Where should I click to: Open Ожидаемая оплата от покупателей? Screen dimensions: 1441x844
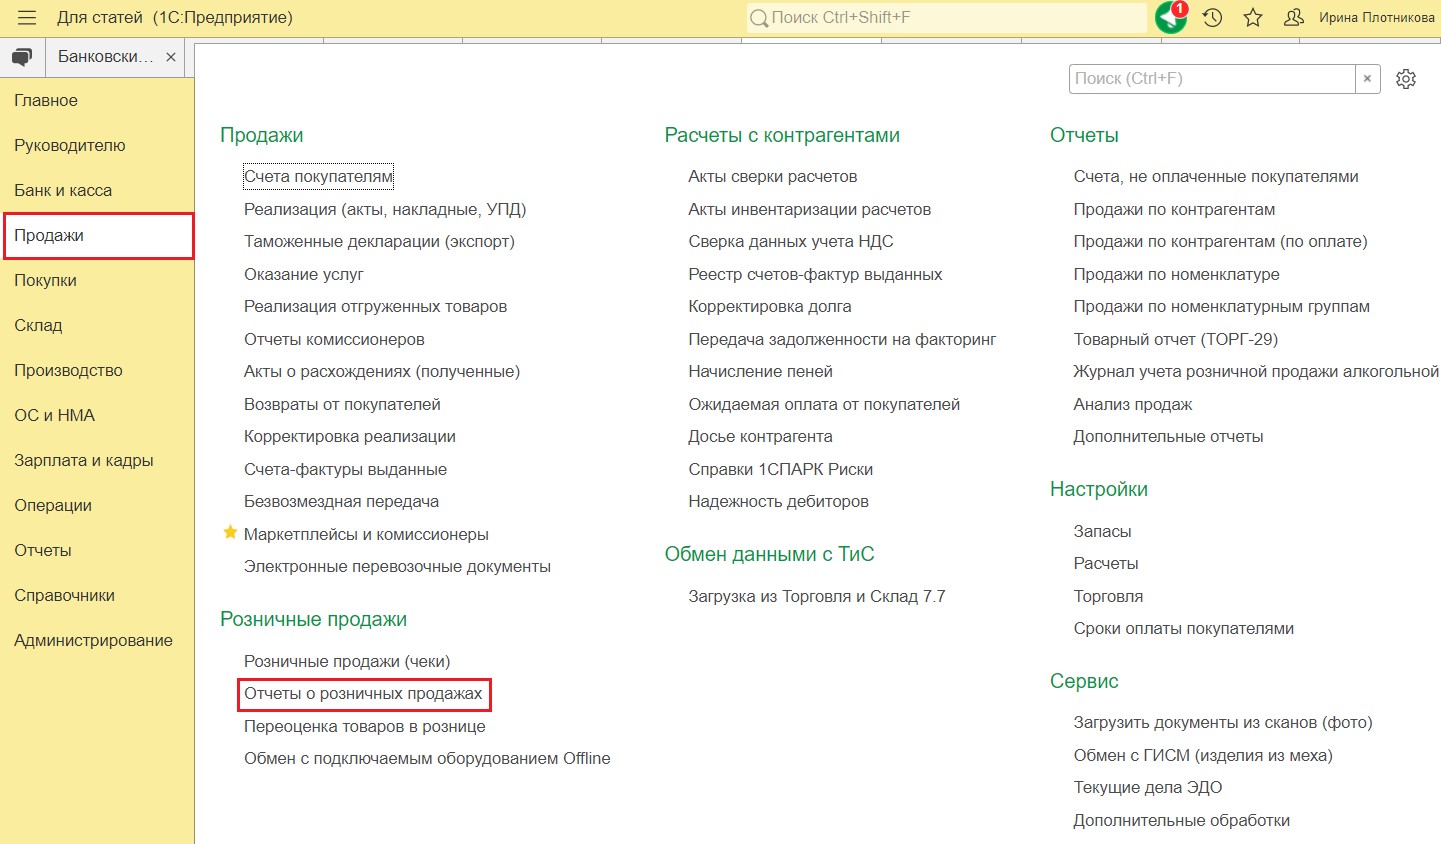point(824,404)
